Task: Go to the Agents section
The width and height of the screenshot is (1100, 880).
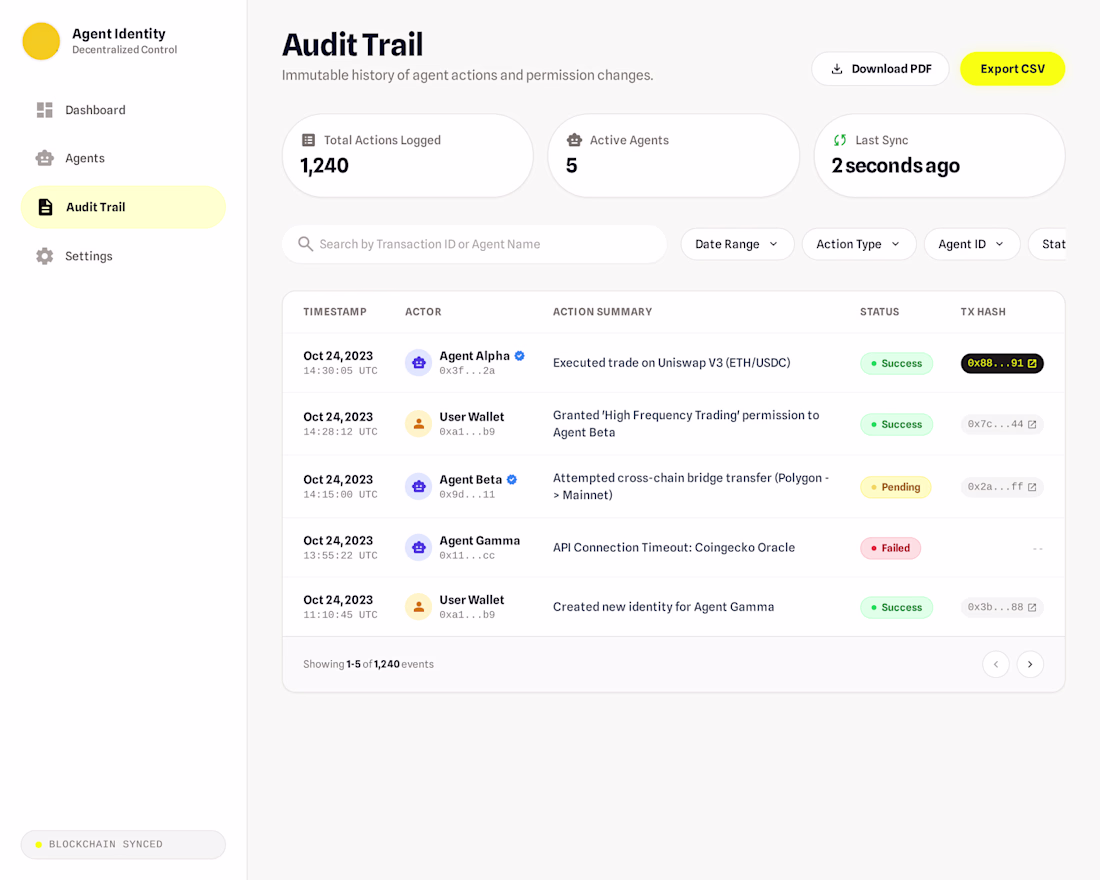Action: [x=85, y=158]
